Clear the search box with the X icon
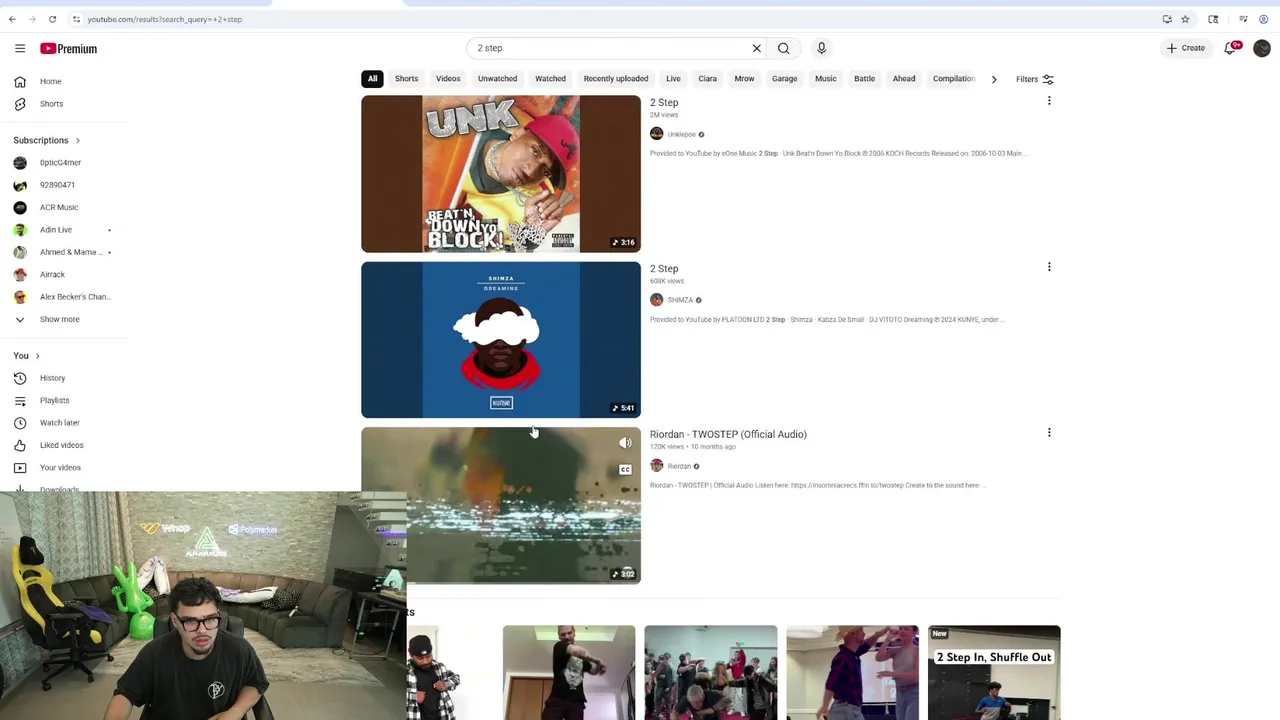Image resolution: width=1280 pixels, height=720 pixels. tap(757, 48)
